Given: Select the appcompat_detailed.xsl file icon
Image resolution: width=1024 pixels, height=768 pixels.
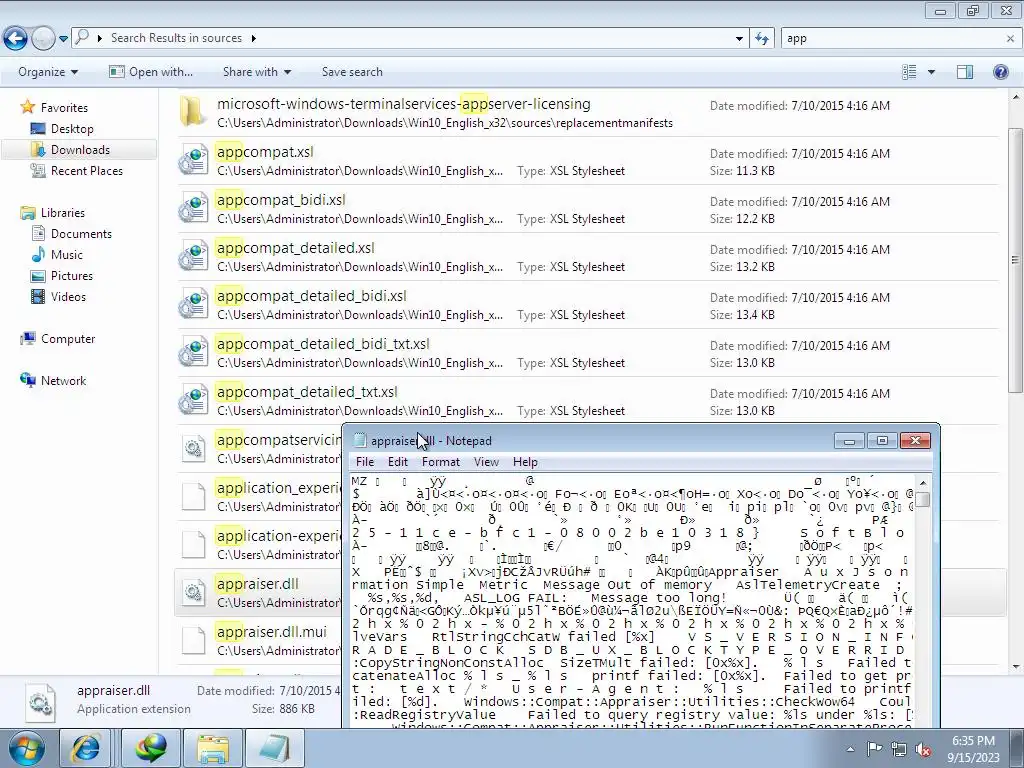Looking at the screenshot, I should (x=193, y=257).
